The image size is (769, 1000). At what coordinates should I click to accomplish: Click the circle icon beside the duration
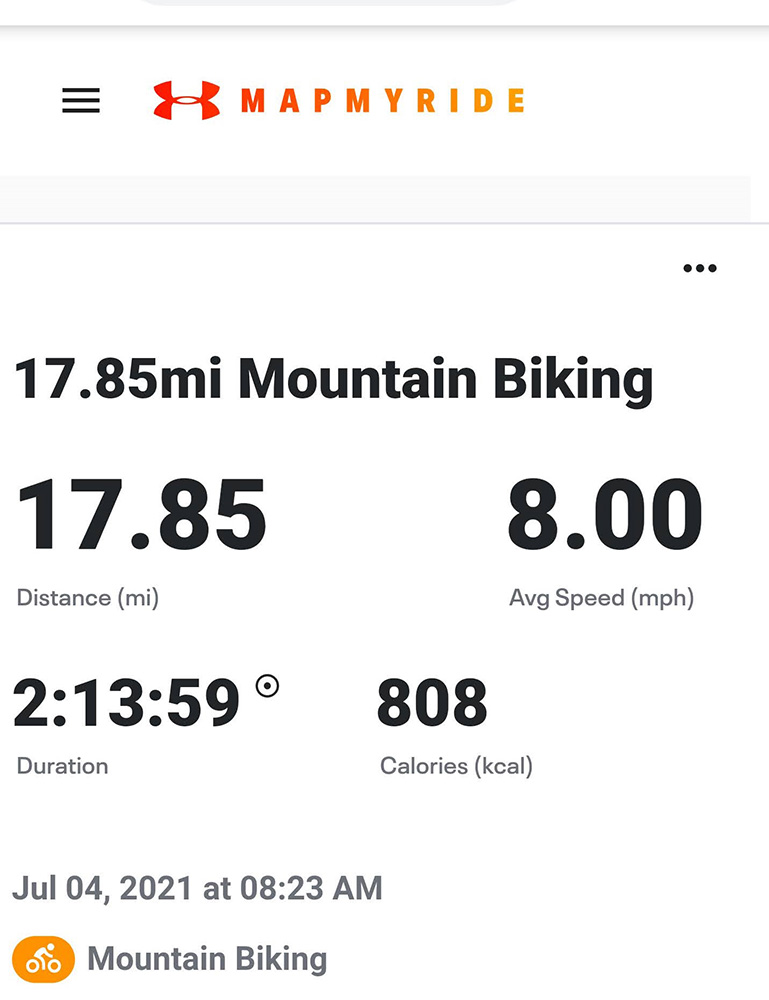coord(267,686)
